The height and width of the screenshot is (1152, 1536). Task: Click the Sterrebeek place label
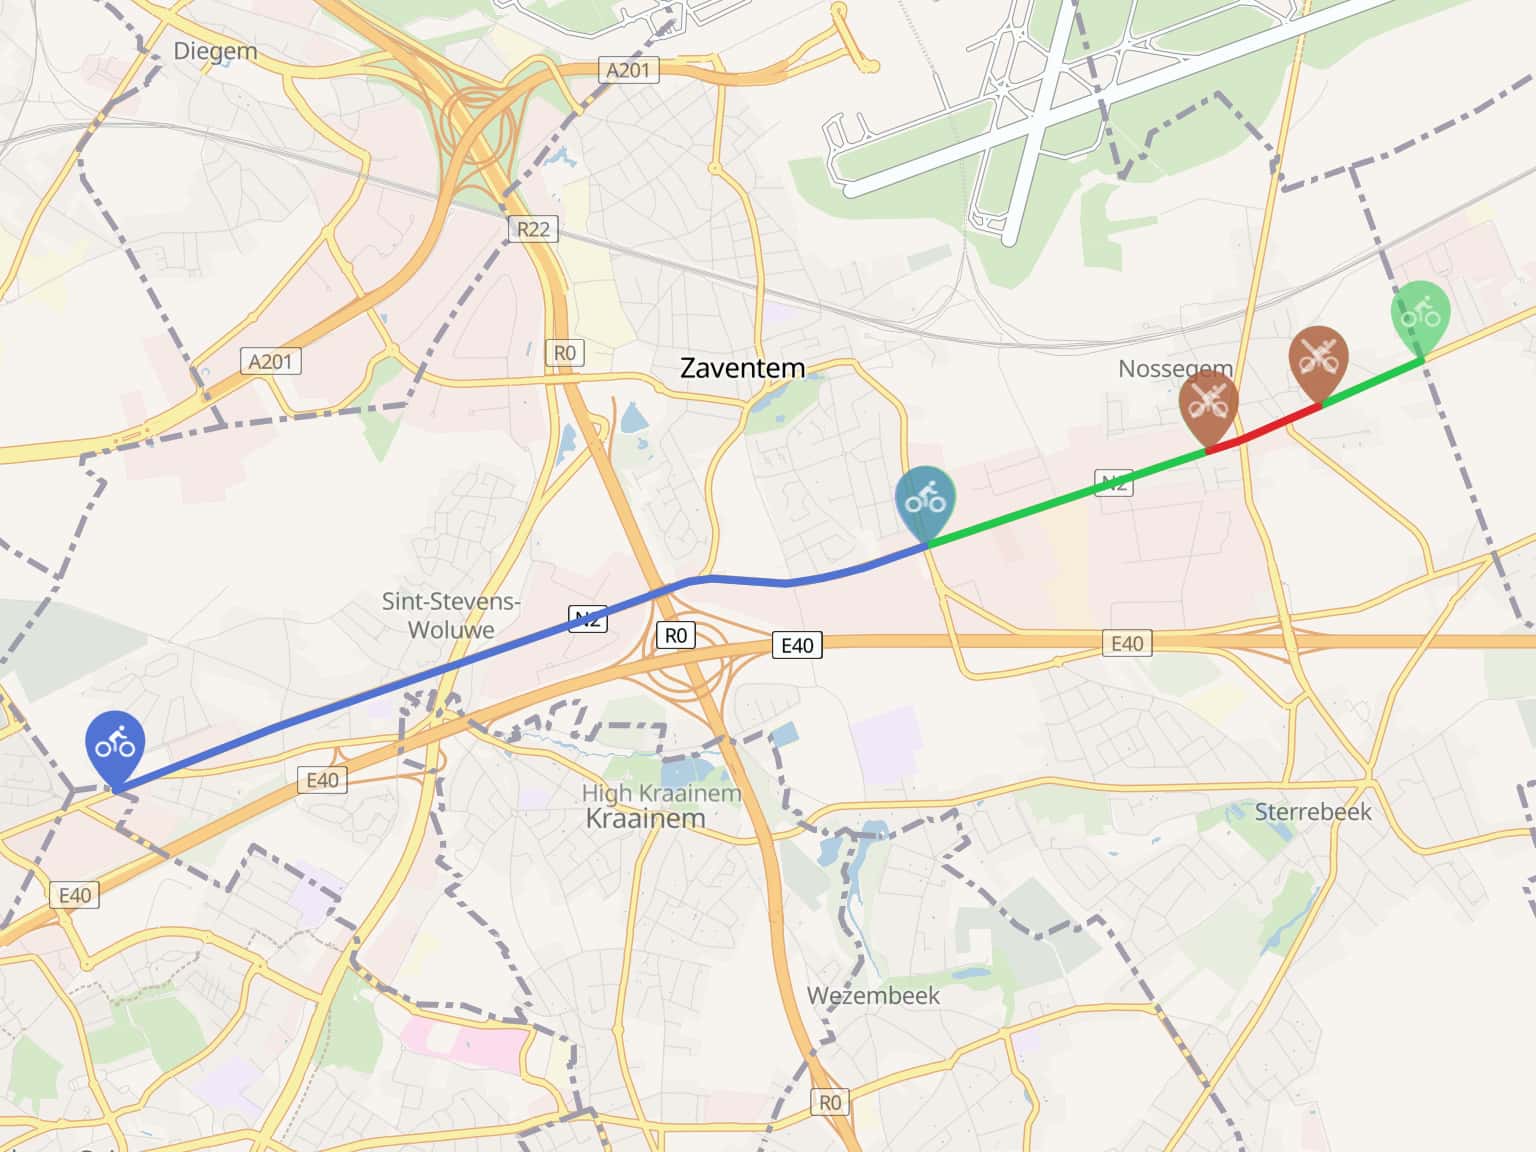coord(1313,811)
